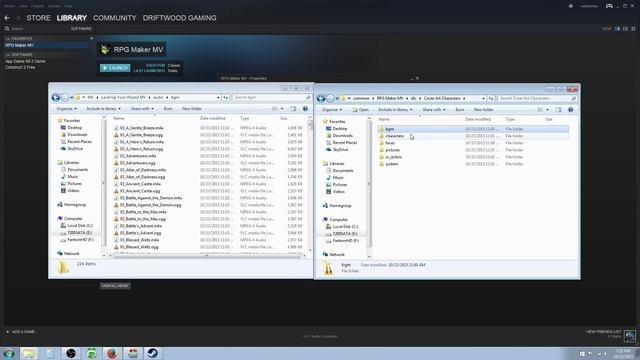Click the Windows Start orb
Viewport: 640px width, 360px height.
click(9, 353)
